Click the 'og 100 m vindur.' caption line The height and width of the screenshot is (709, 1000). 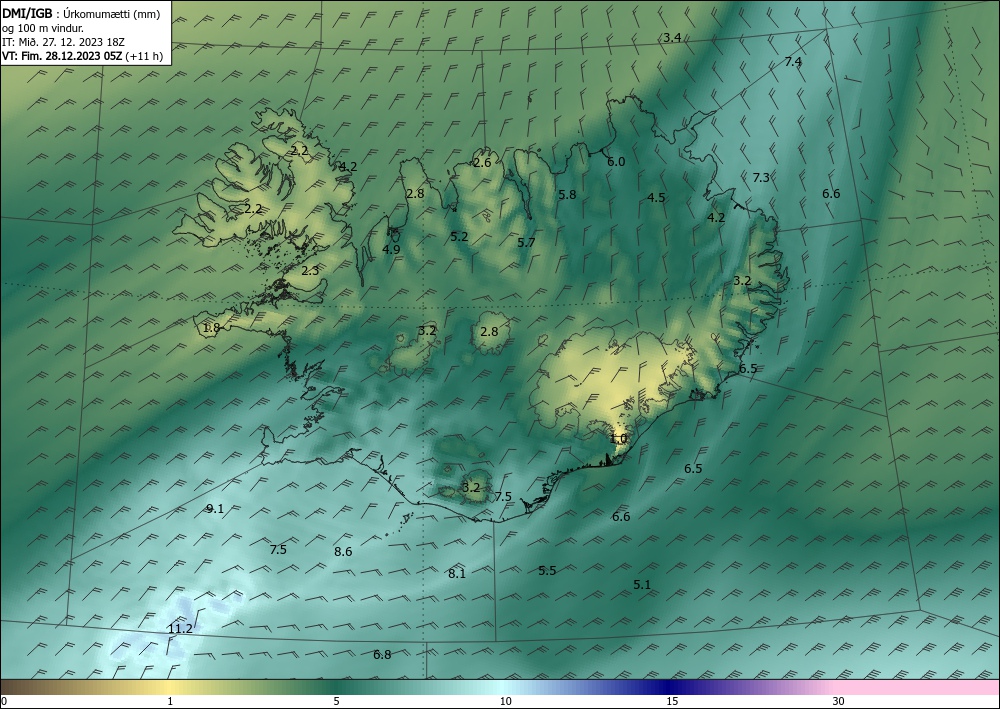[x=43, y=28]
